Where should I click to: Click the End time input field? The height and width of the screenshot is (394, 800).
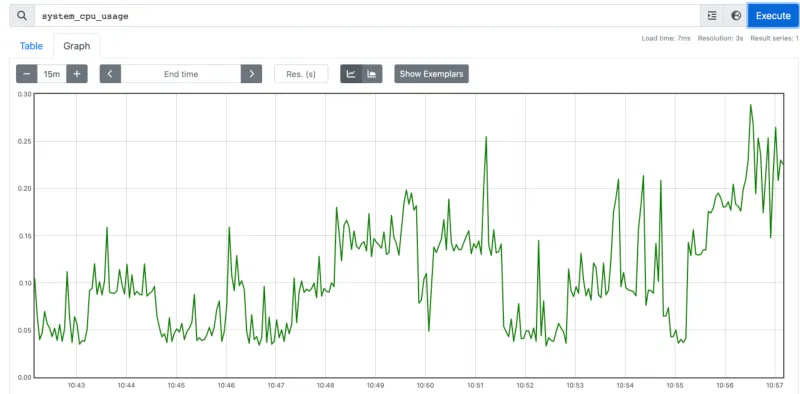pos(181,74)
